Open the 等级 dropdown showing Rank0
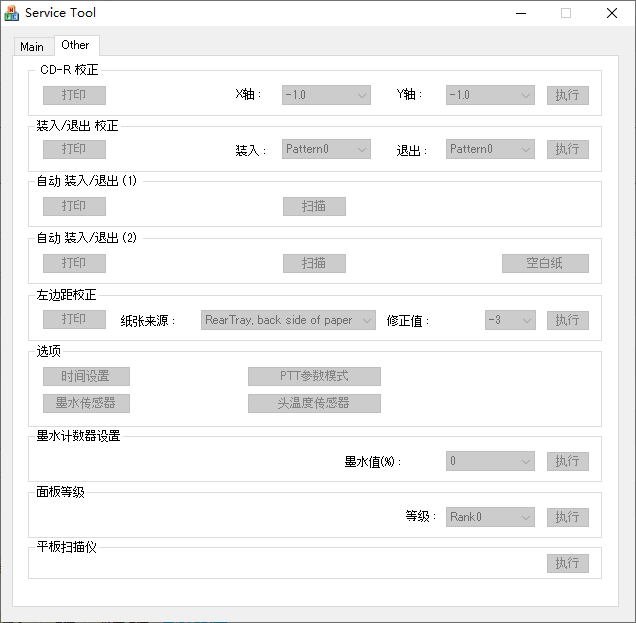 (490, 517)
